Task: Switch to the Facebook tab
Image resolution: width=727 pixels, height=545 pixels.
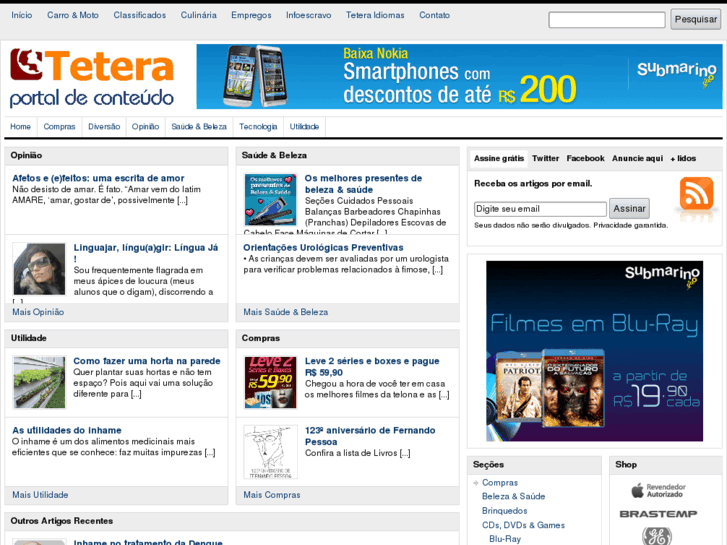Action: pyautogui.click(x=585, y=158)
